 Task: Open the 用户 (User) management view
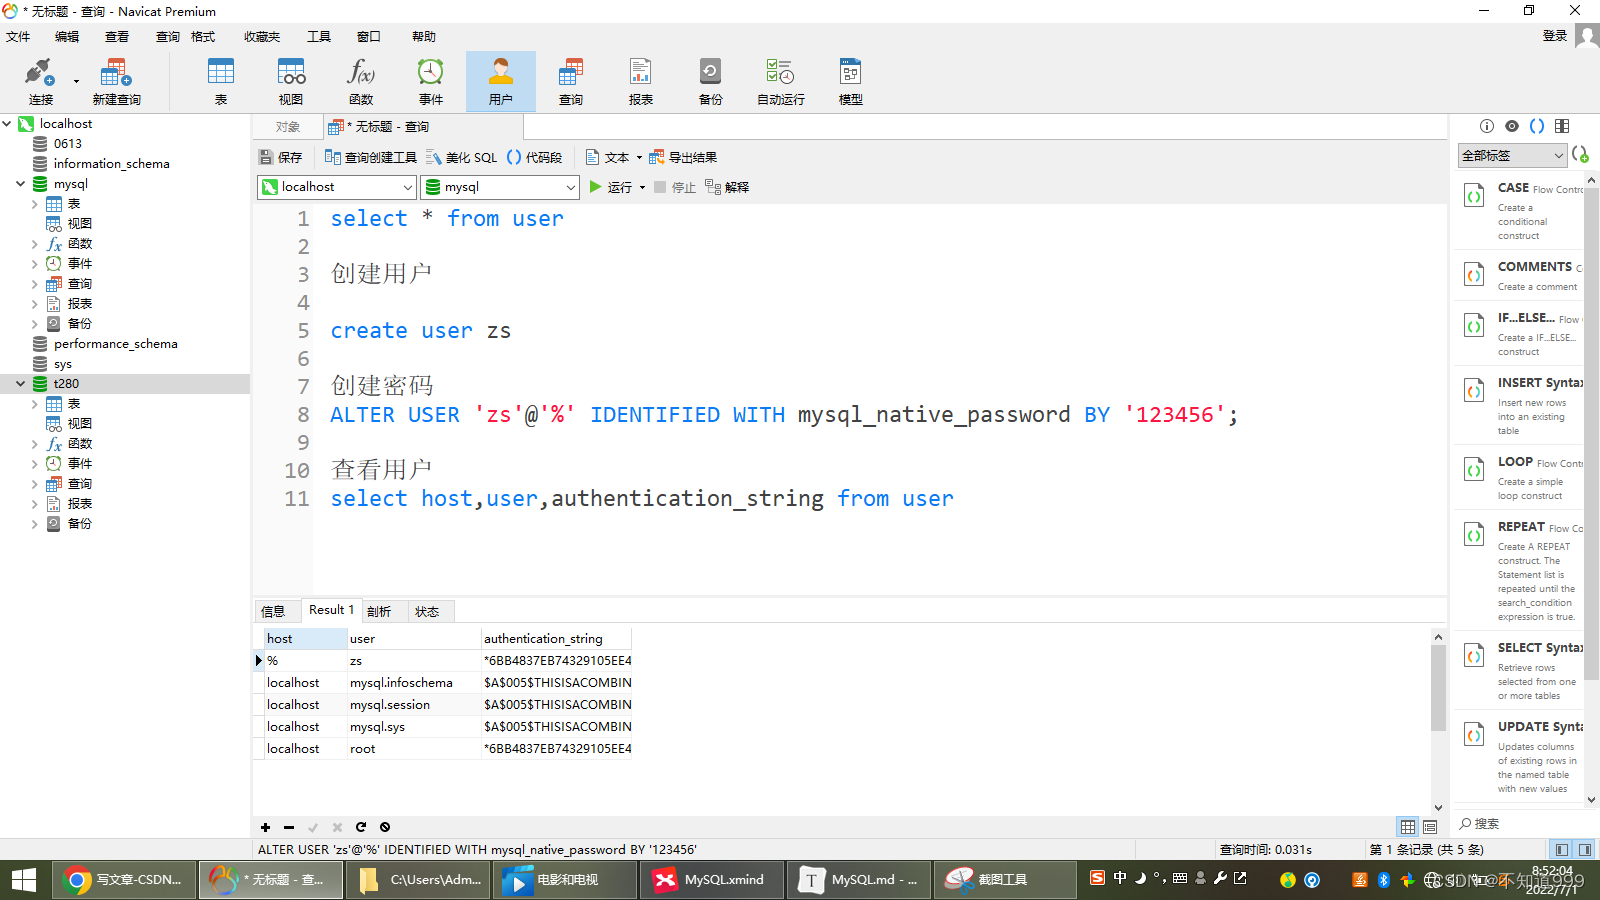coord(500,80)
